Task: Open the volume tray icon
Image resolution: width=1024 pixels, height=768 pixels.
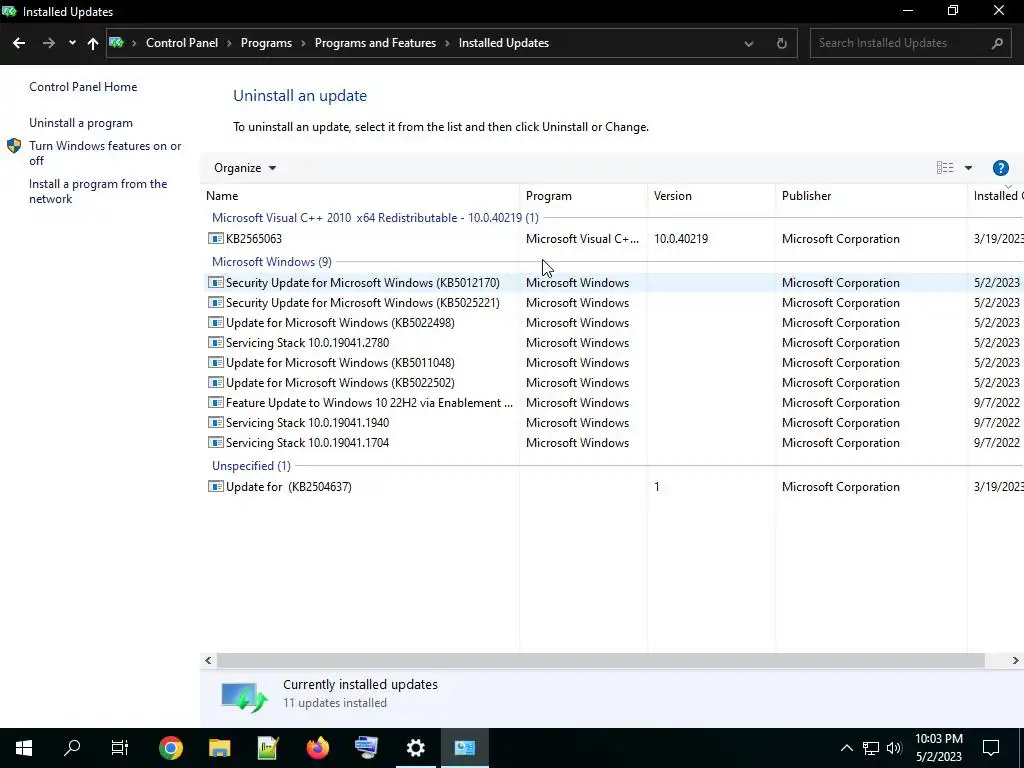Action: pos(894,748)
